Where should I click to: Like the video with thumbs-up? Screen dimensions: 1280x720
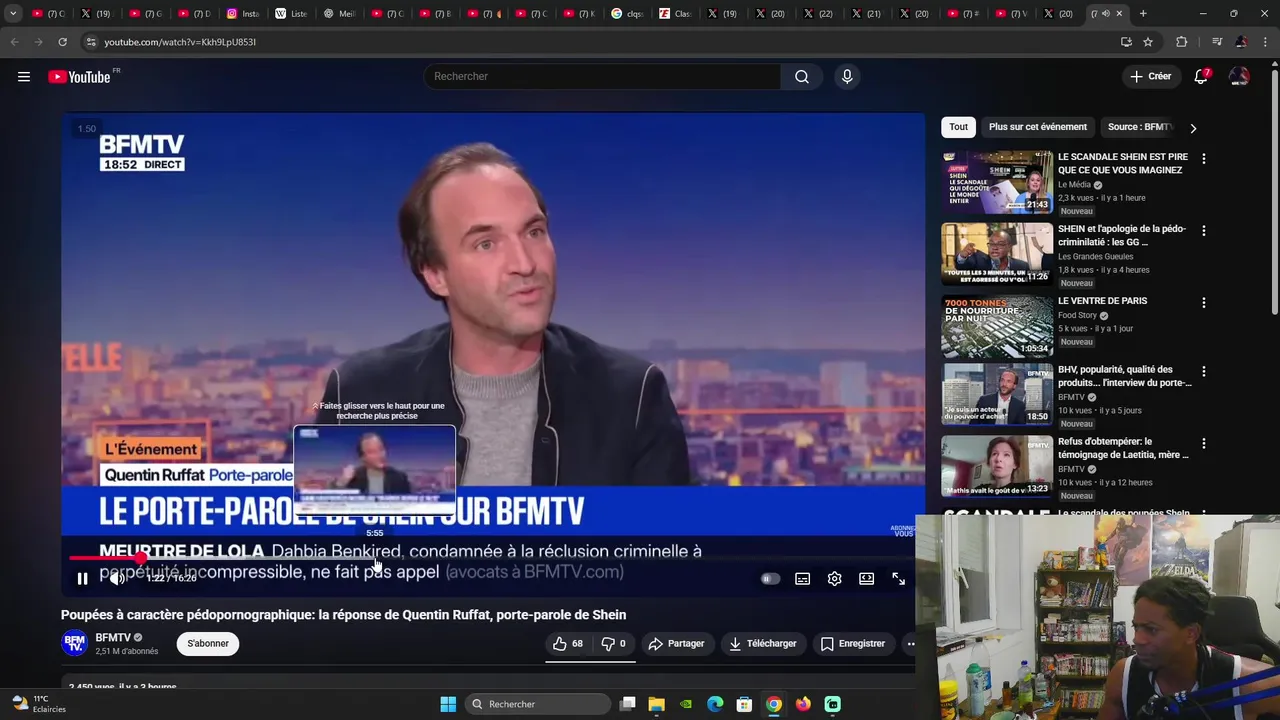coord(568,644)
